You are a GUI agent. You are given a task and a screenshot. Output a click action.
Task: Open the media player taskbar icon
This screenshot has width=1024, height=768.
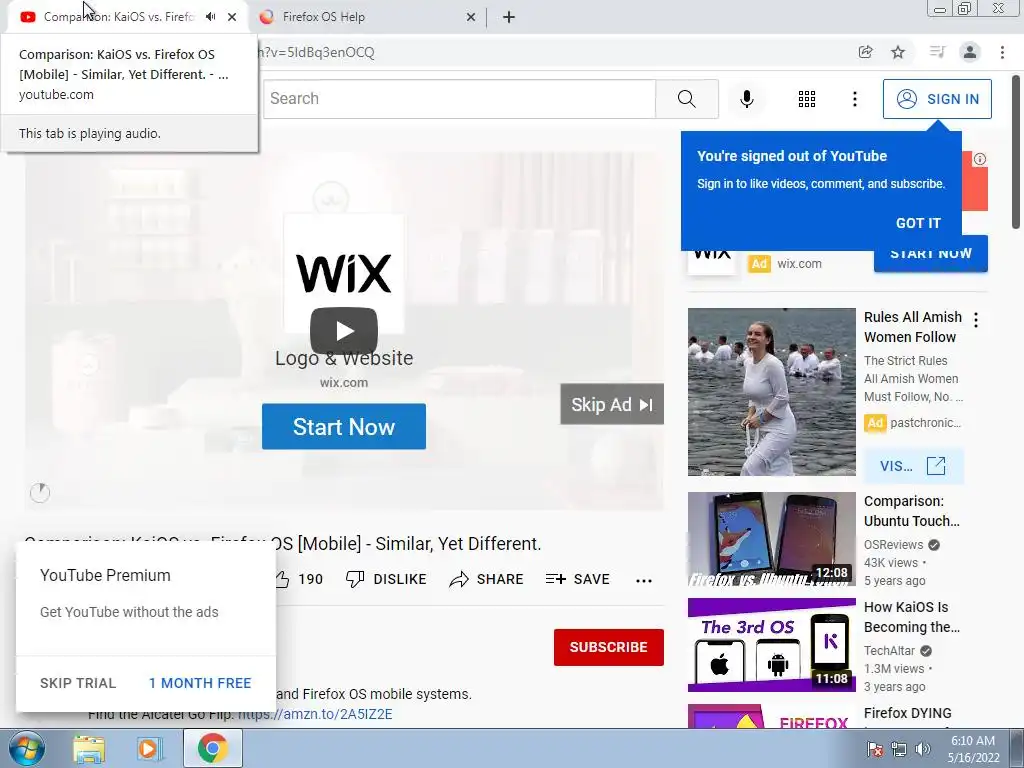150,749
